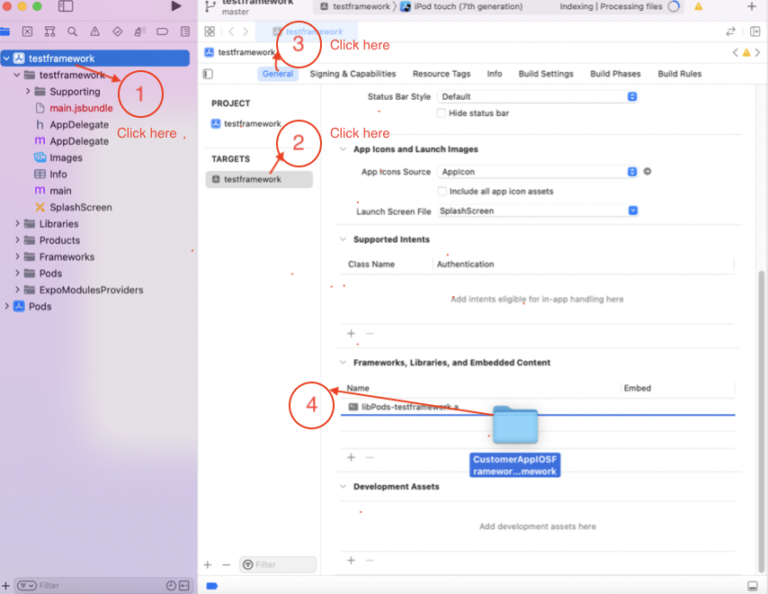768x594 pixels.
Task: Toggle debug area at bottom right
Action: pos(752,586)
